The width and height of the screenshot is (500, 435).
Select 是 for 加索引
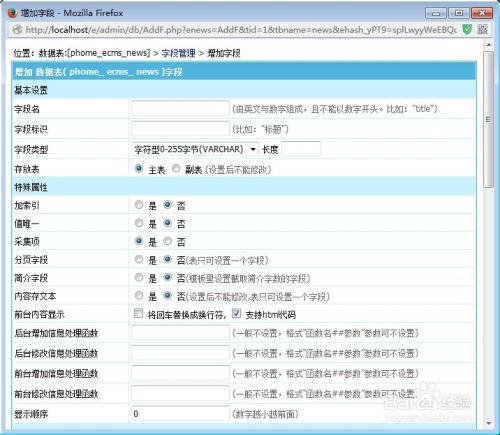coord(139,205)
